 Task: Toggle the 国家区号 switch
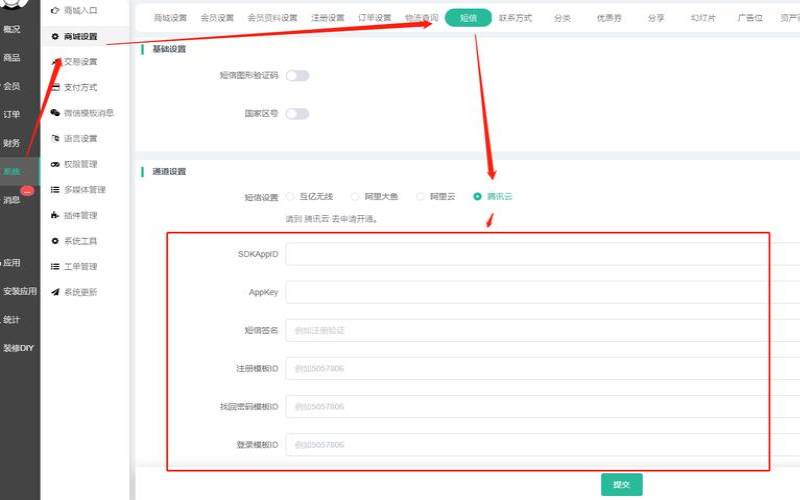pos(297,114)
